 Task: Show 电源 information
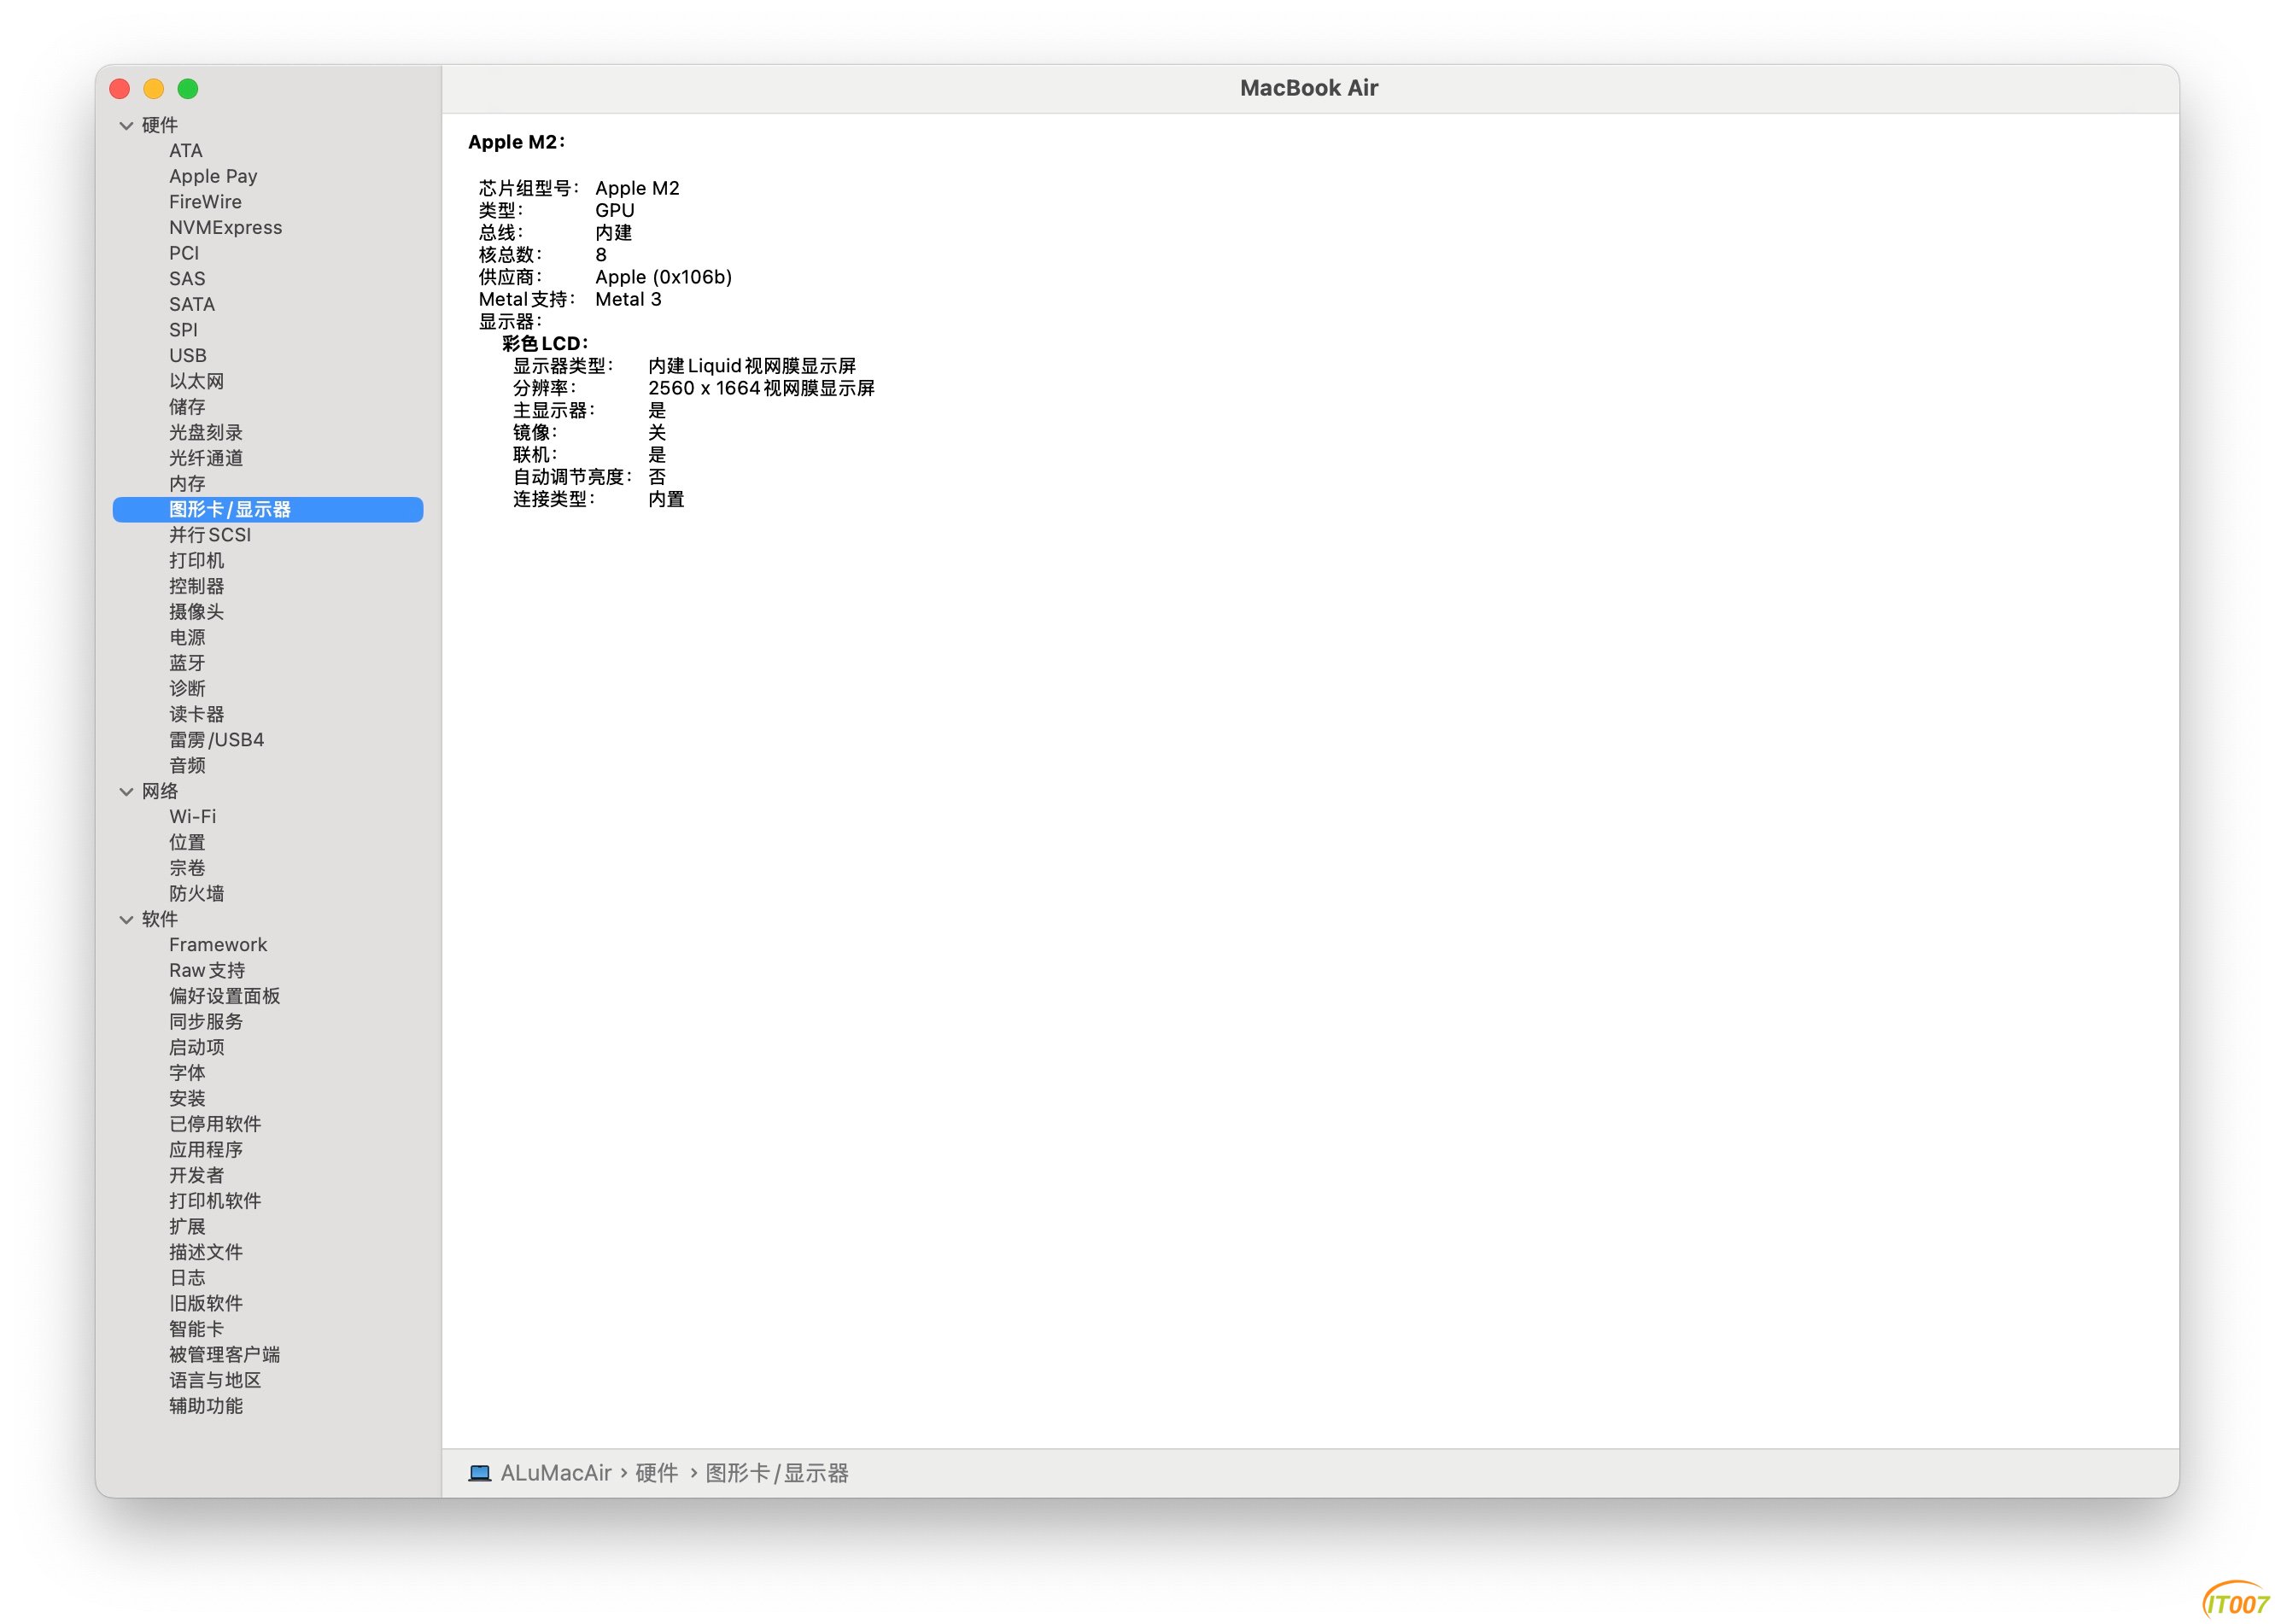point(187,637)
